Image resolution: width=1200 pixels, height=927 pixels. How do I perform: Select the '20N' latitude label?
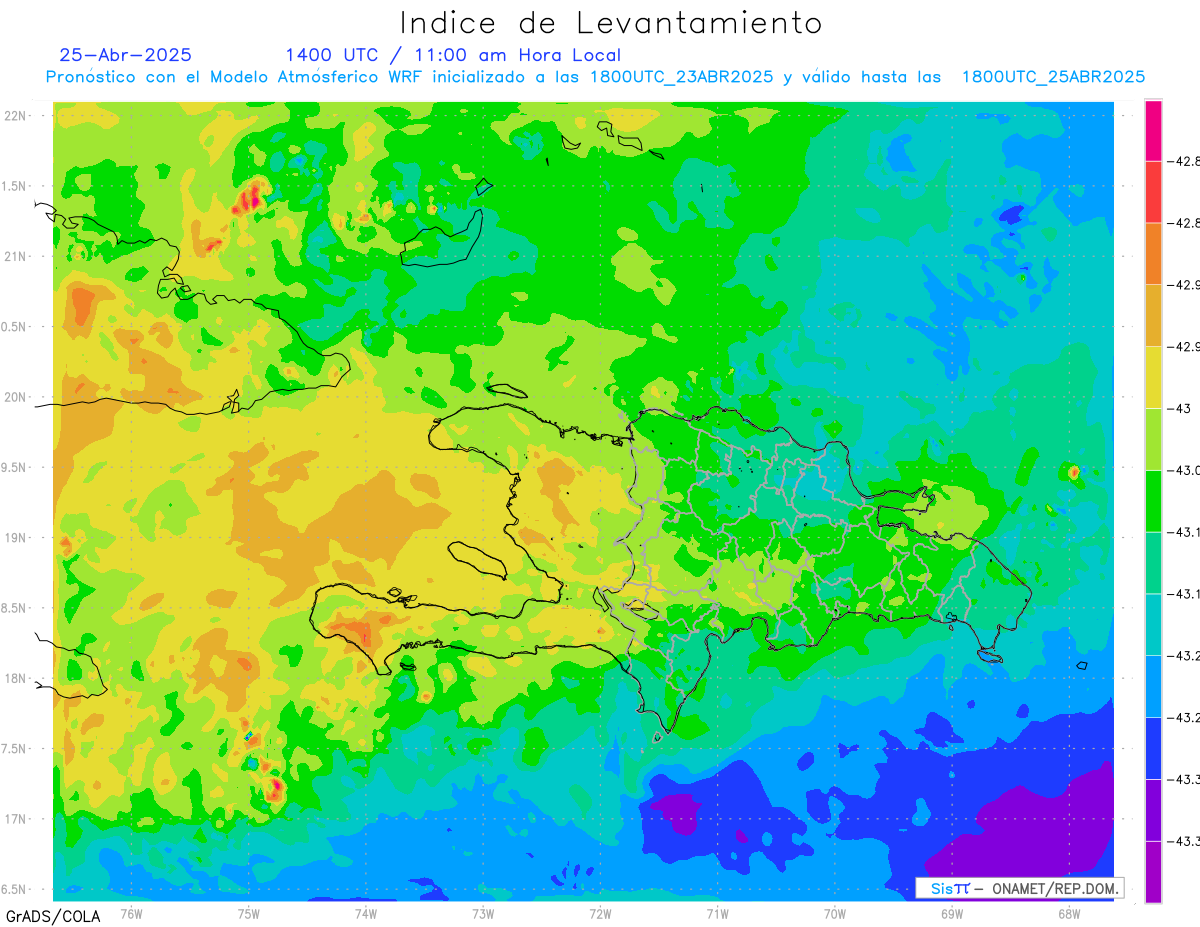16,397
